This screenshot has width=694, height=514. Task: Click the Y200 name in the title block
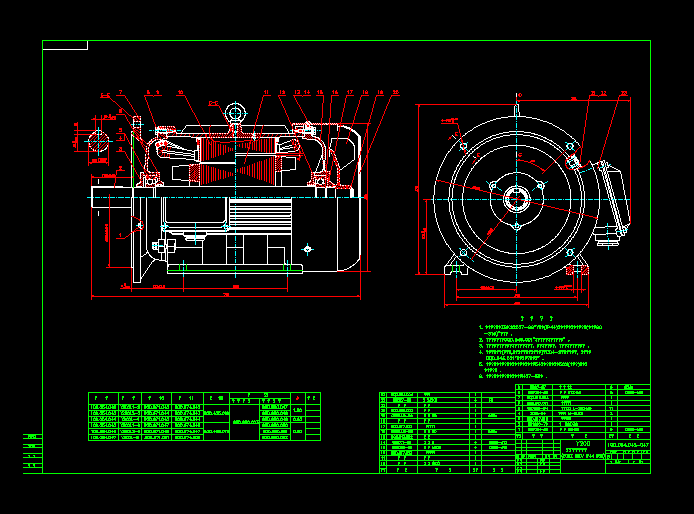582,444
